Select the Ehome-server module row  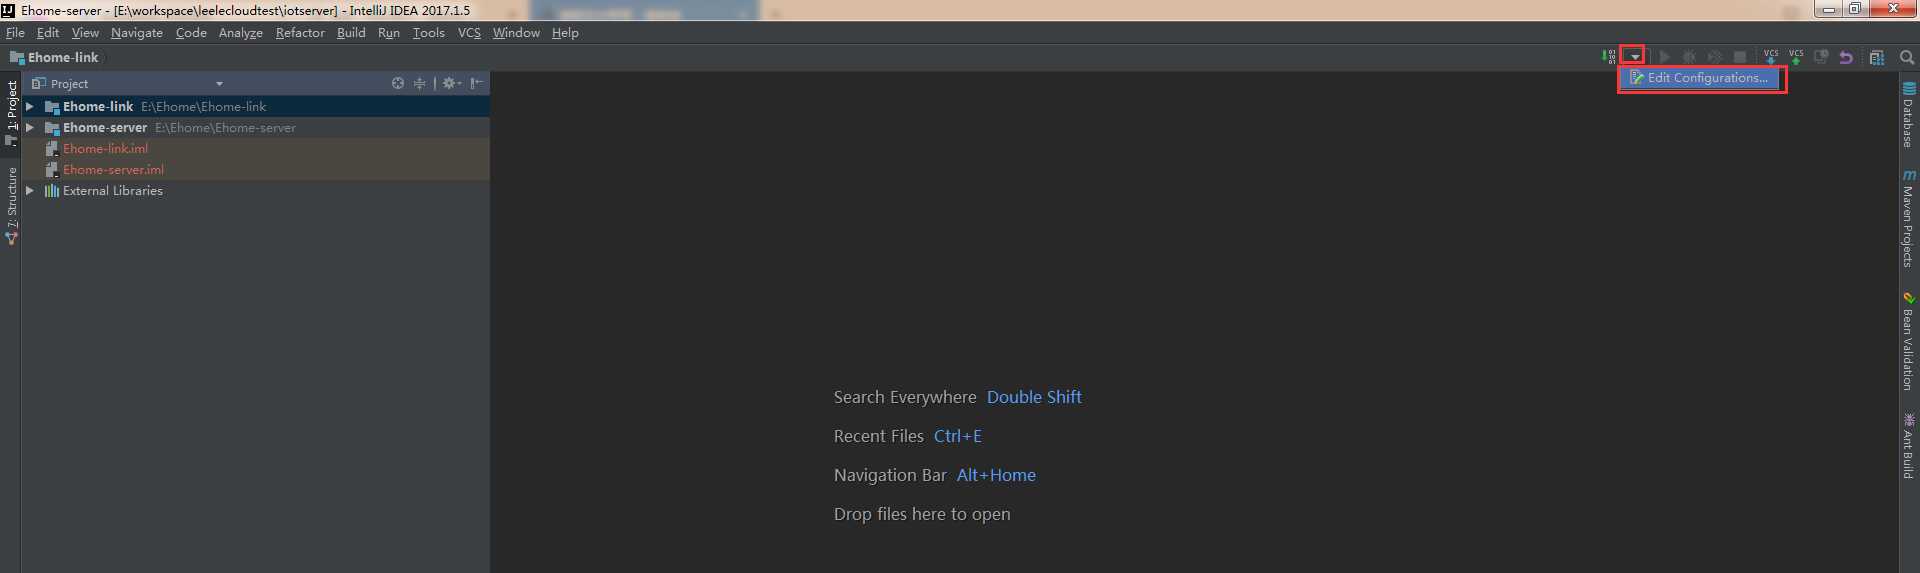pos(255,127)
